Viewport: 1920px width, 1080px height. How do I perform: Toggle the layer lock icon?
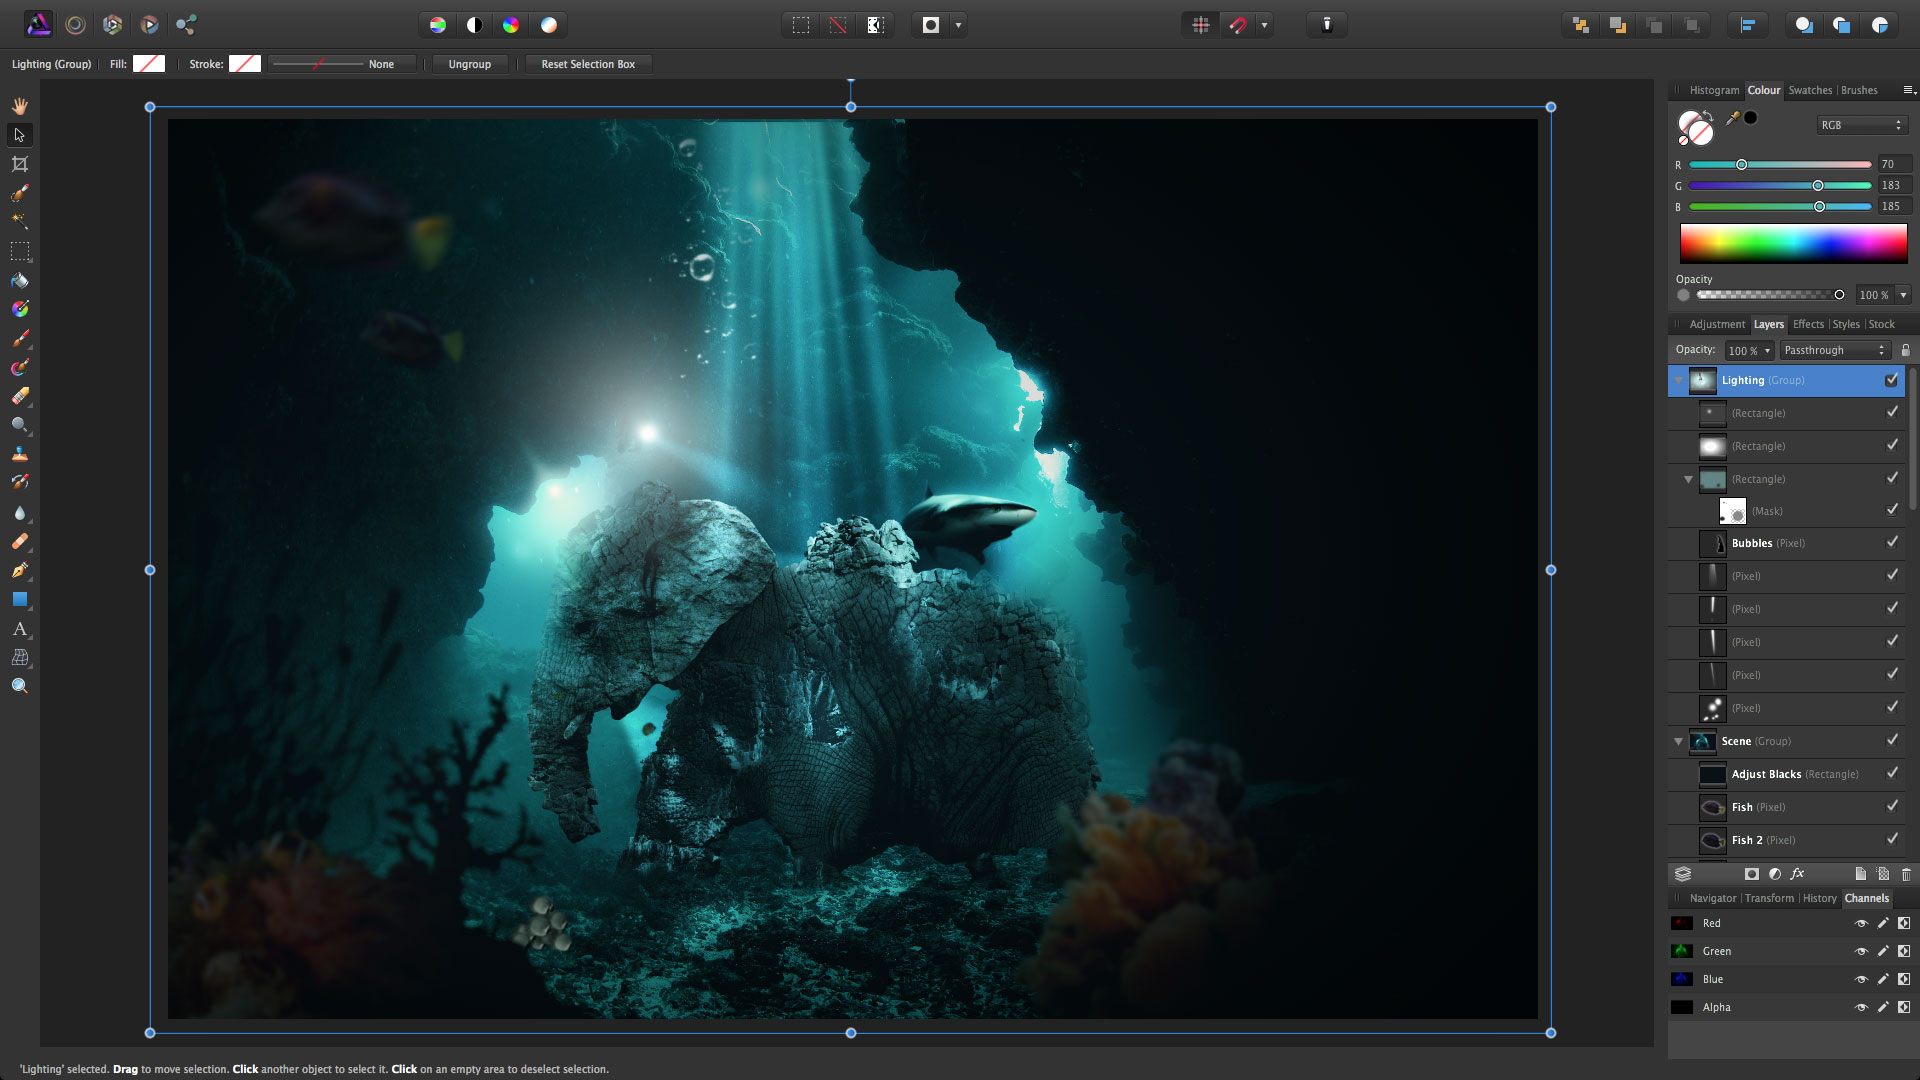tap(1905, 350)
